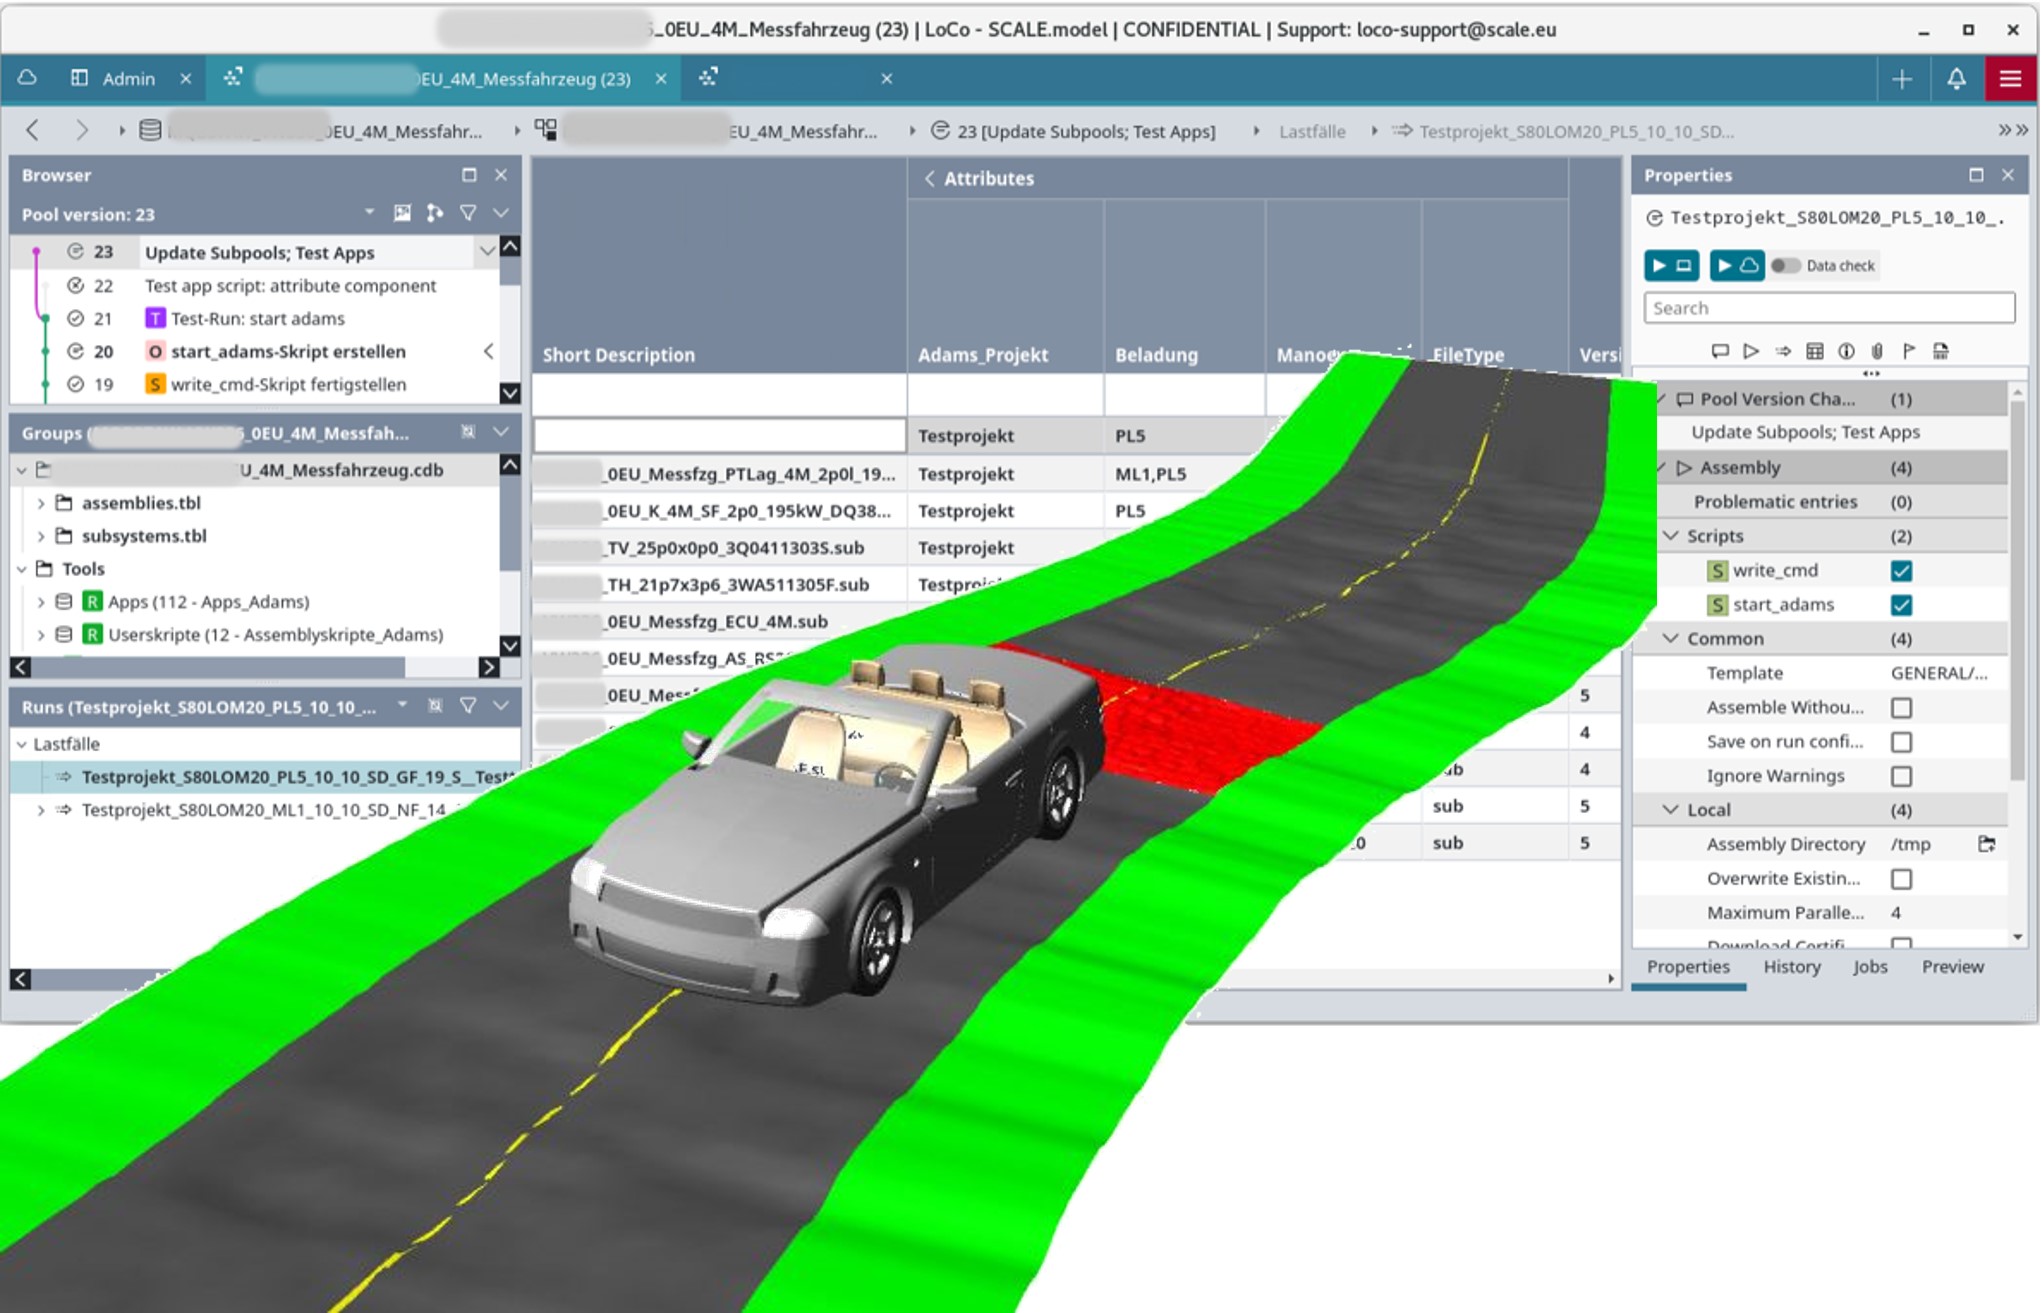Enable the Ignore Warnings checkbox
This screenshot has height=1313, width=2041.
click(x=1900, y=775)
